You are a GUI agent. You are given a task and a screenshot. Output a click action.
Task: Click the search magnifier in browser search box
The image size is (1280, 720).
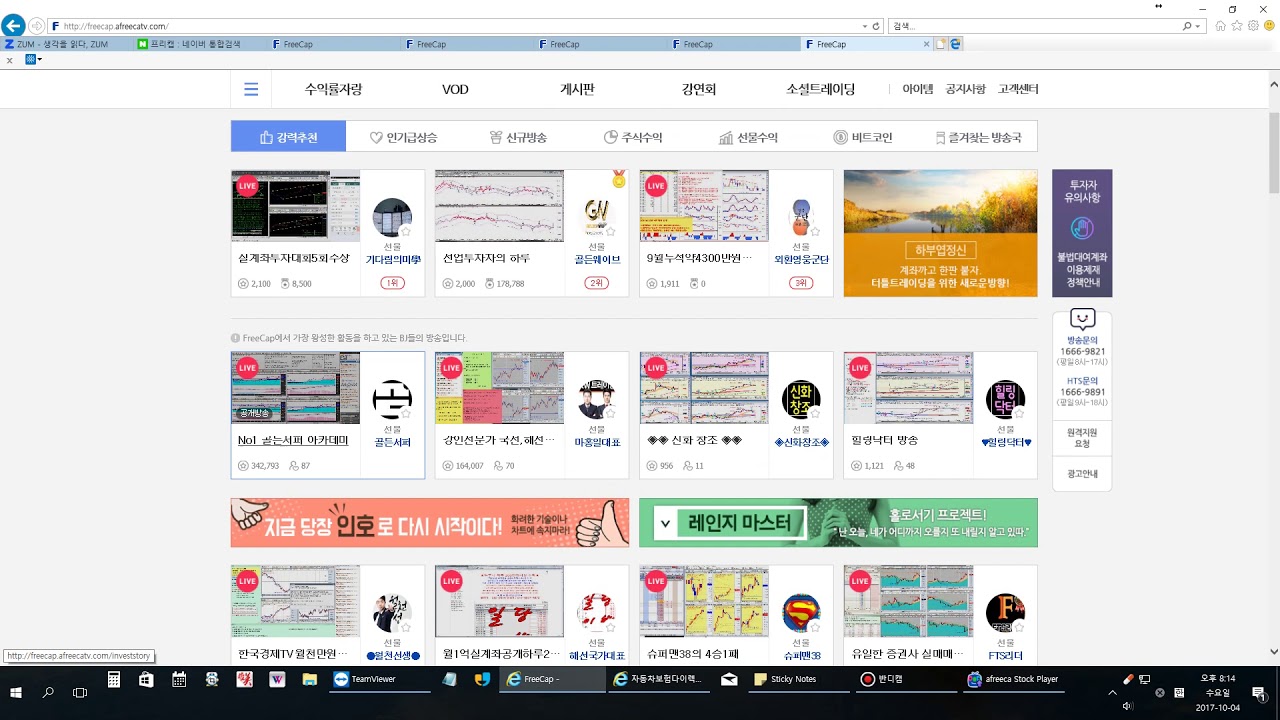(1187, 26)
